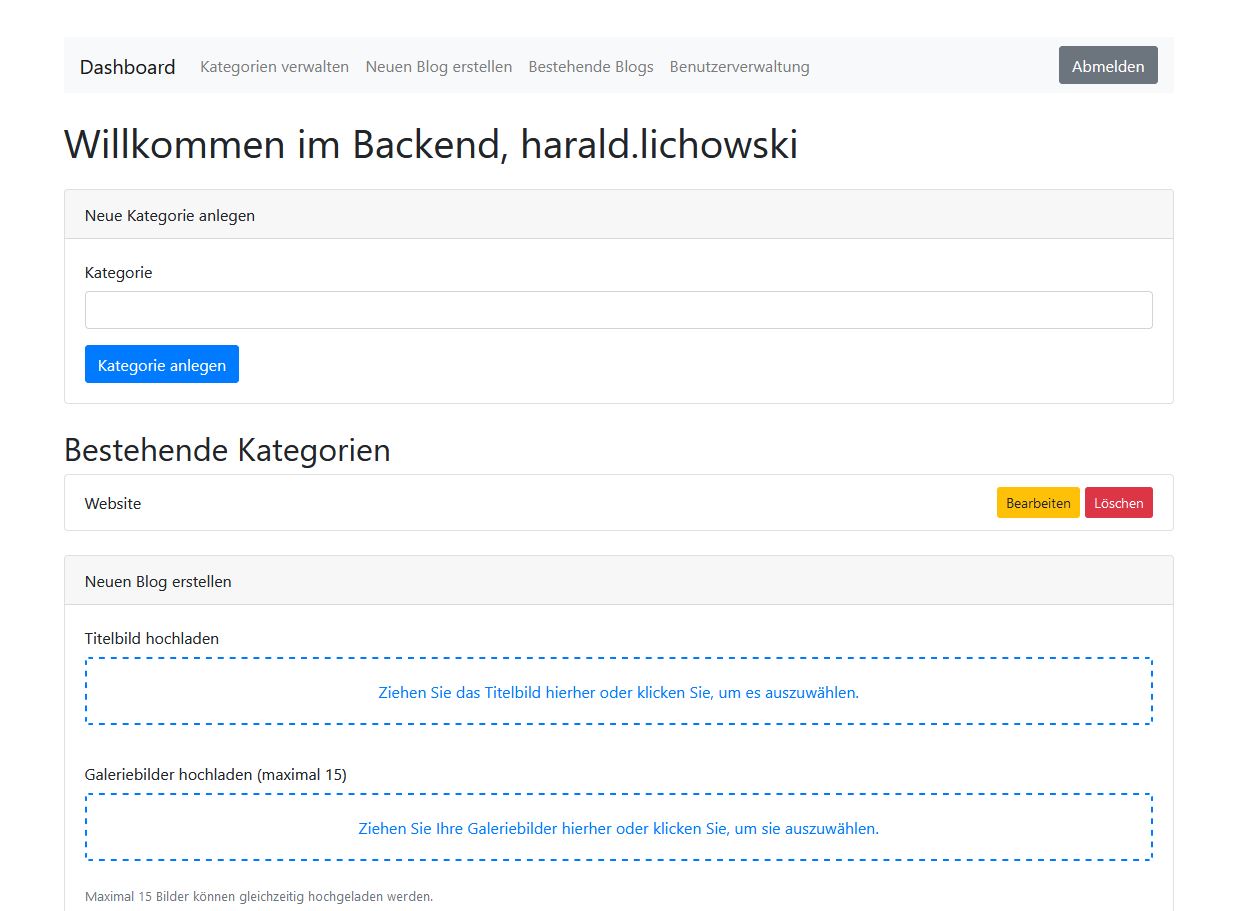Open the Bestehende Blogs navigation link

(590, 66)
